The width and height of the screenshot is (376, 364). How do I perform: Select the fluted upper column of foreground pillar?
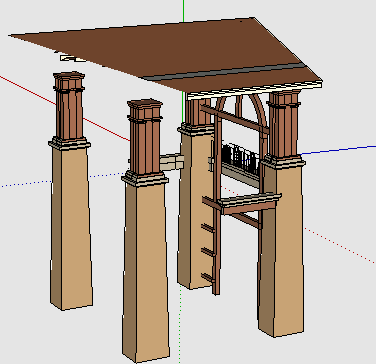coord(145,136)
